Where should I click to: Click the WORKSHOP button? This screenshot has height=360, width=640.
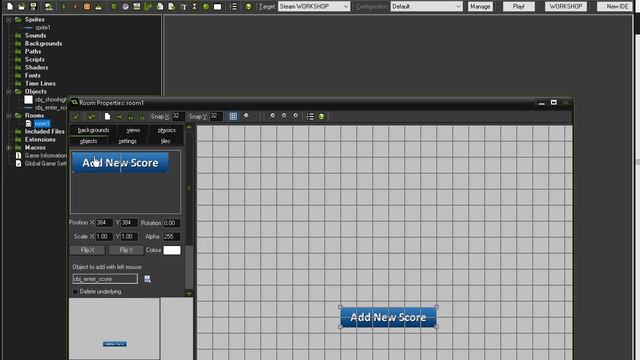566,7
